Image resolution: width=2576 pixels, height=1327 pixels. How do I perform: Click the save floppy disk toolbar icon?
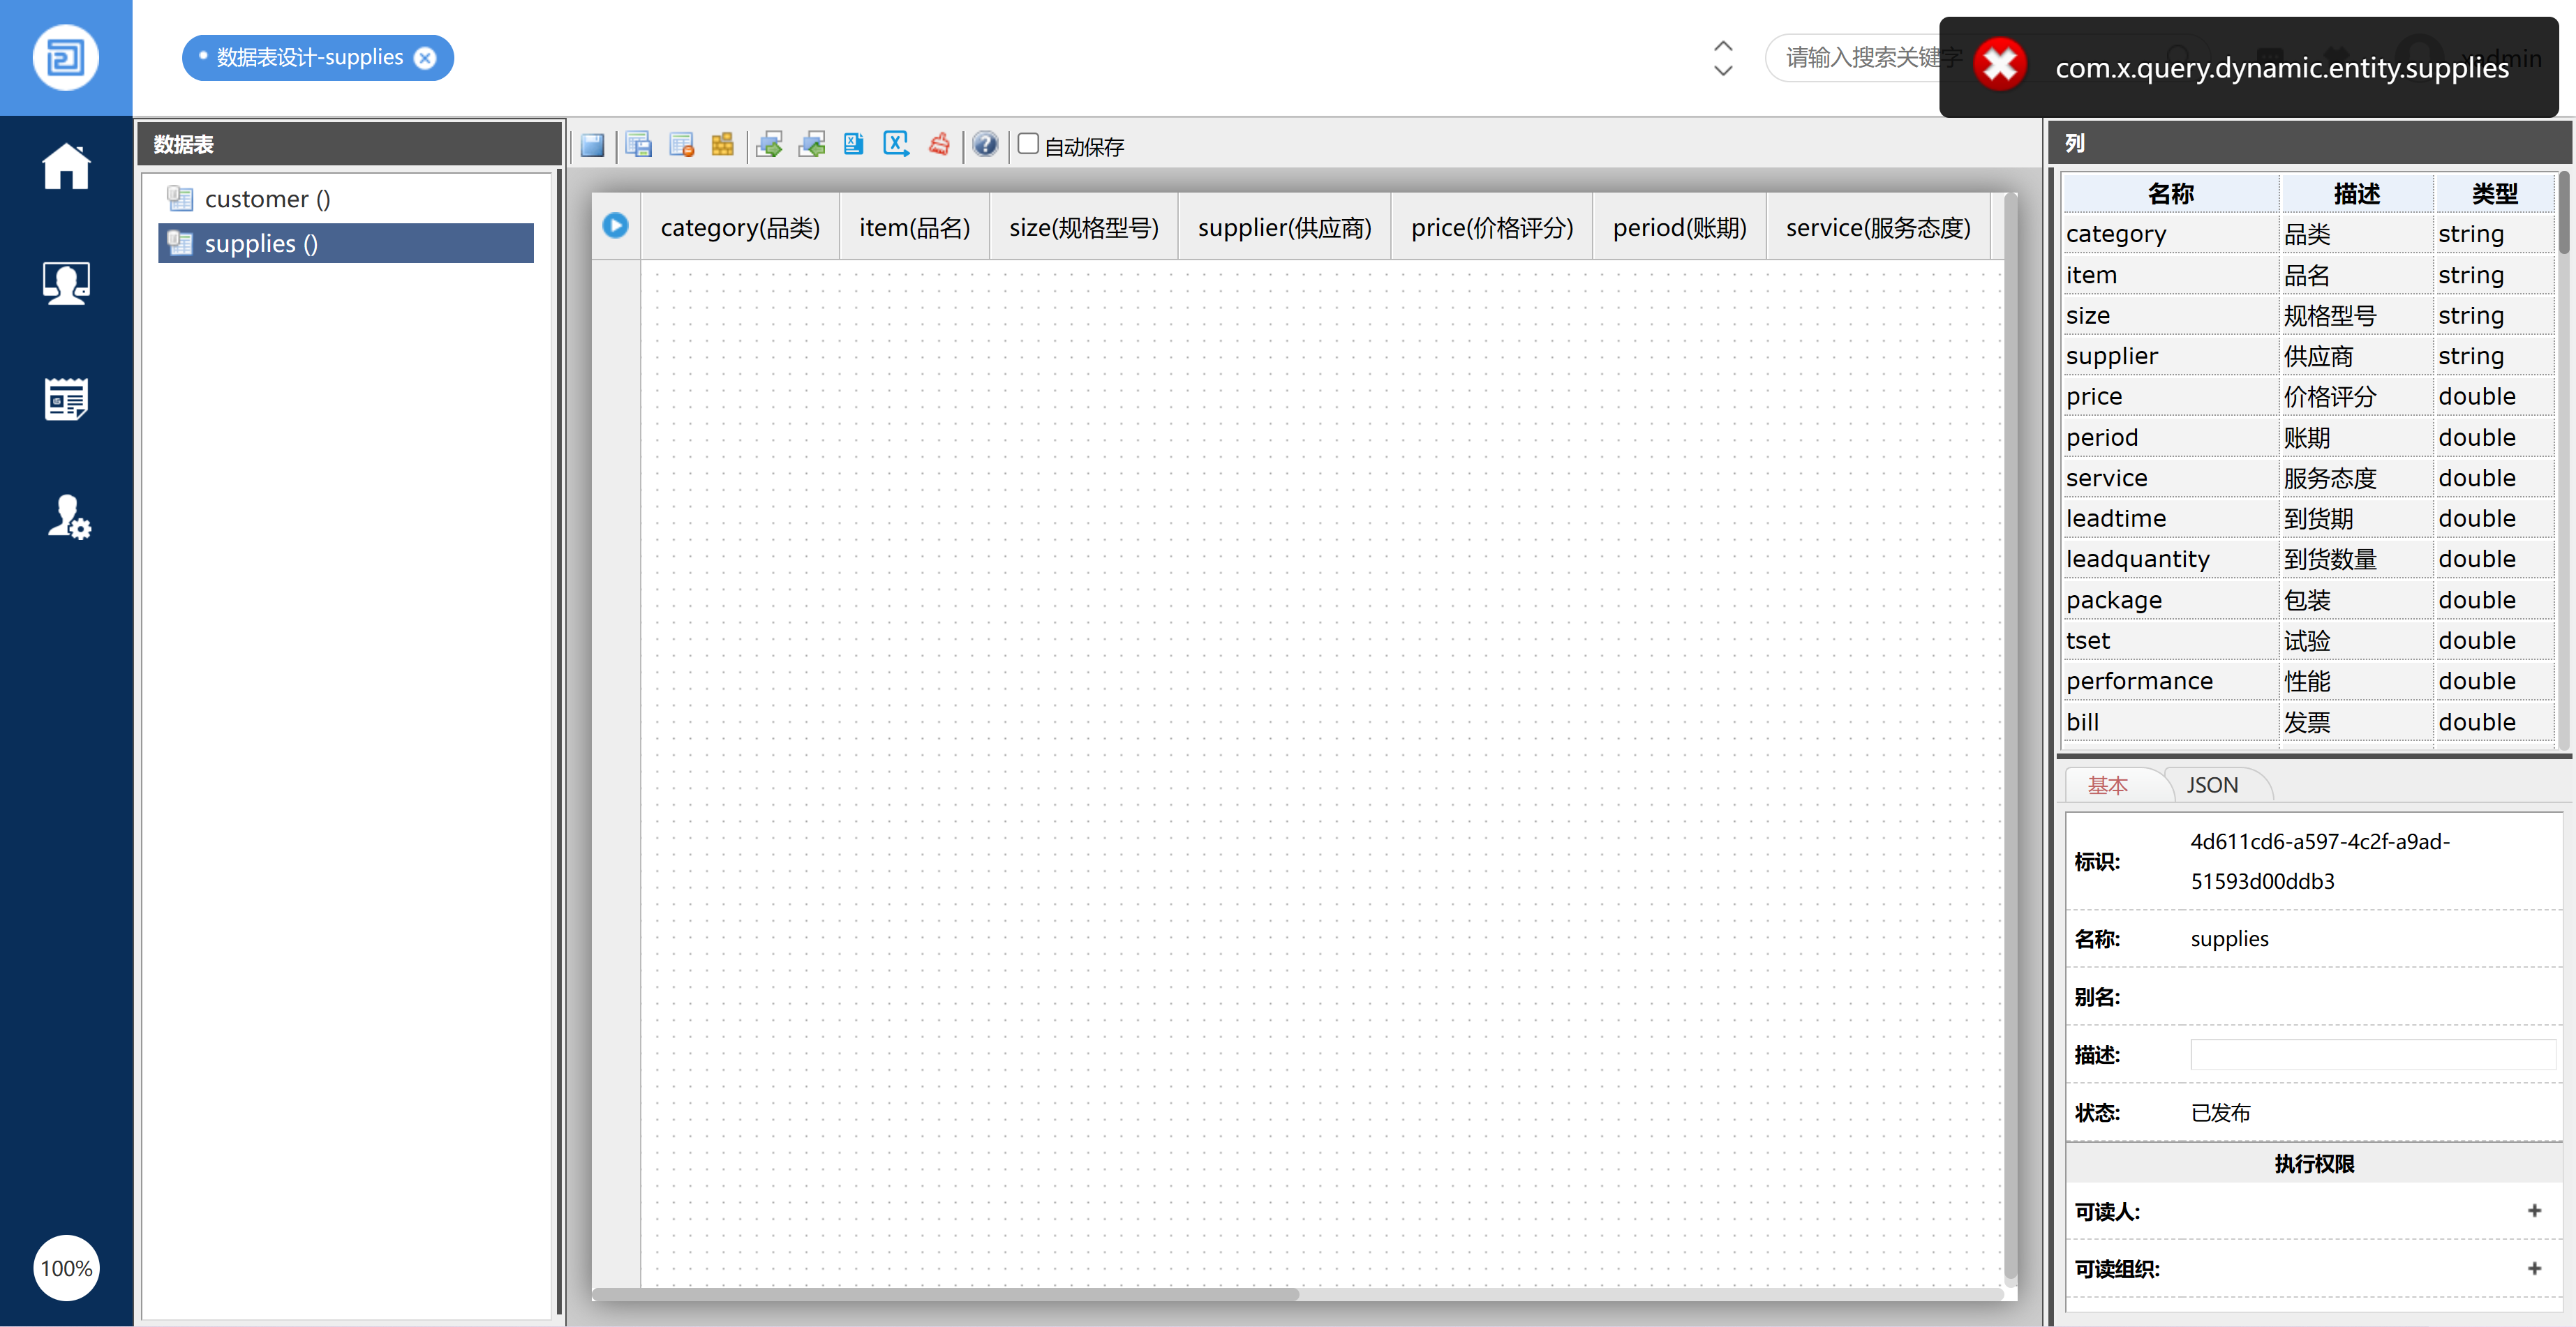tap(592, 146)
